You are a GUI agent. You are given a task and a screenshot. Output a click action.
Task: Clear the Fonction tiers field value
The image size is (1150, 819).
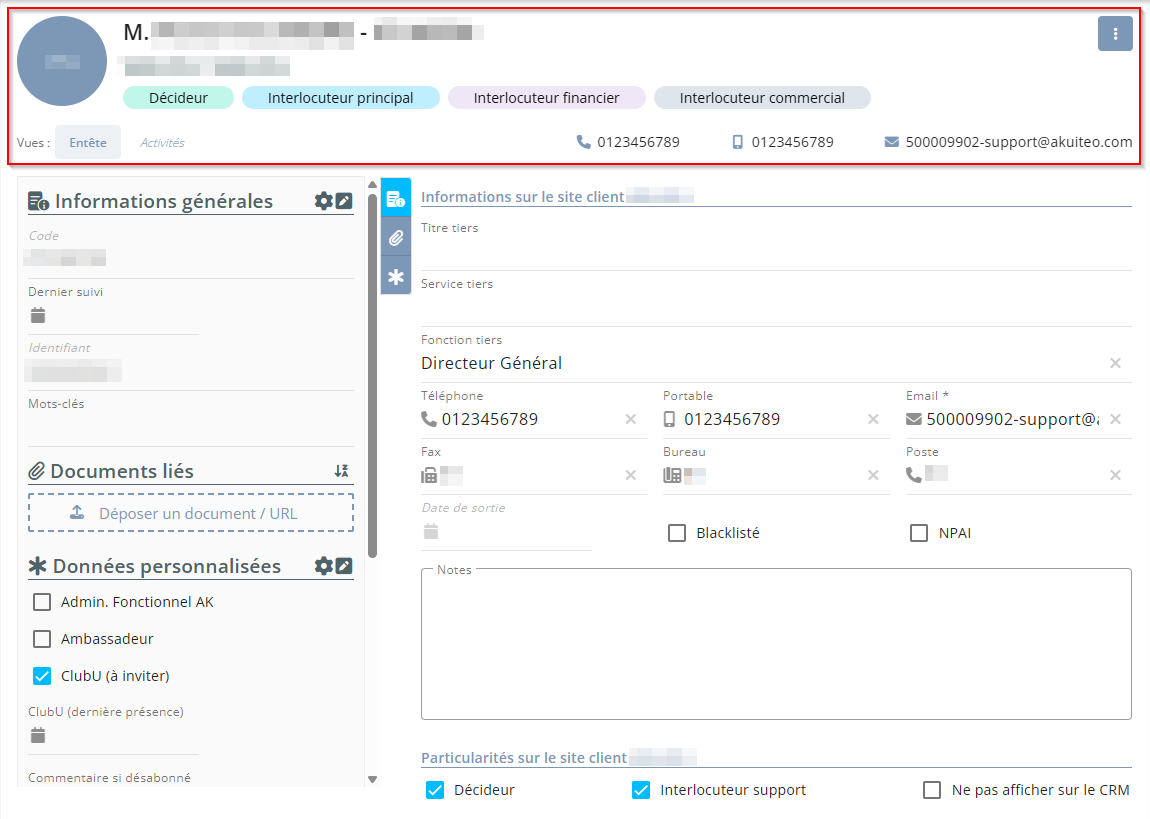point(1115,363)
